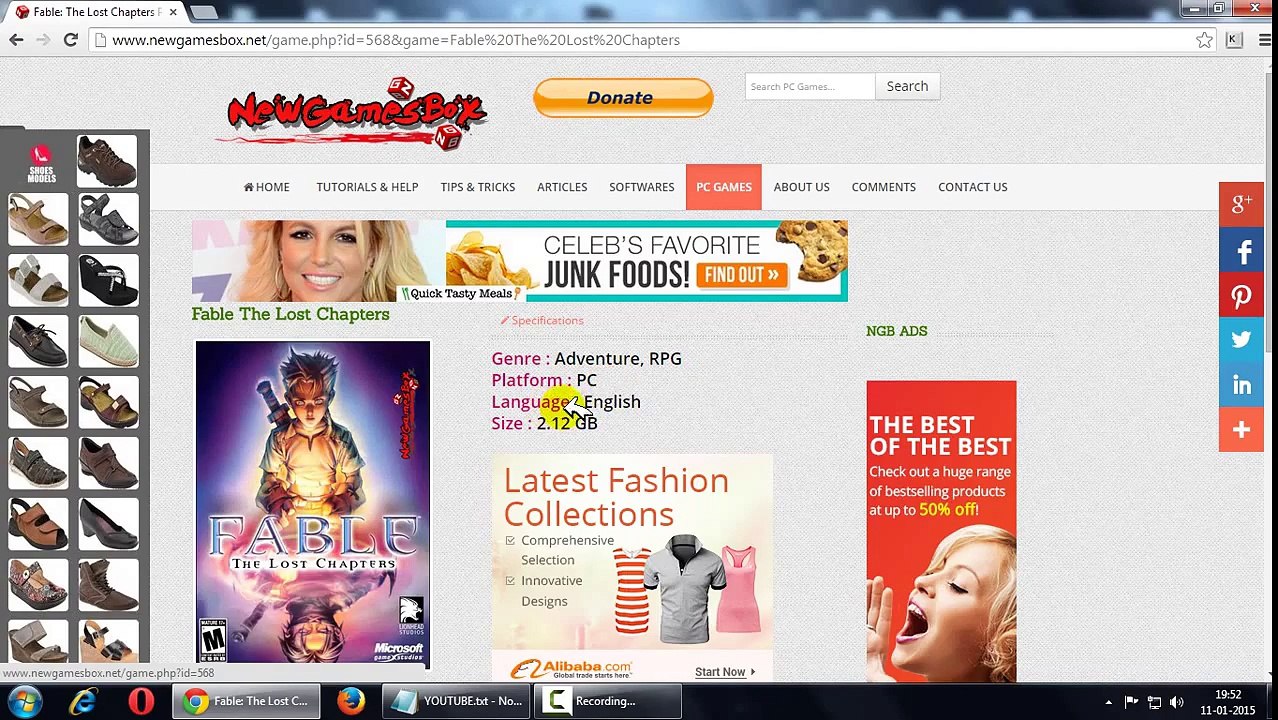This screenshot has width=1278, height=720.
Task: Open SOFTWARES menu item
Action: [642, 187]
